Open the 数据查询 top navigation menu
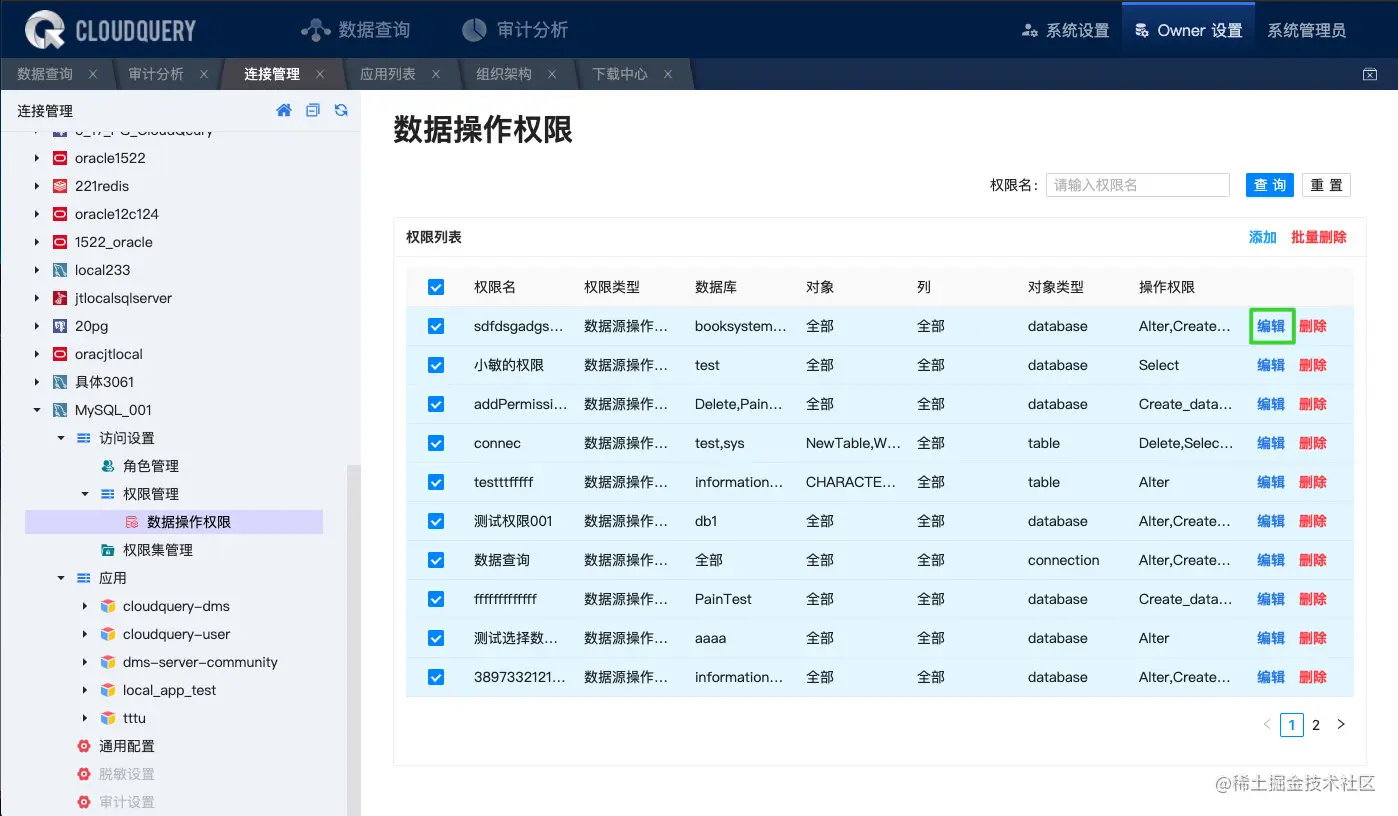Image resolution: width=1398 pixels, height=816 pixels. click(x=355, y=30)
